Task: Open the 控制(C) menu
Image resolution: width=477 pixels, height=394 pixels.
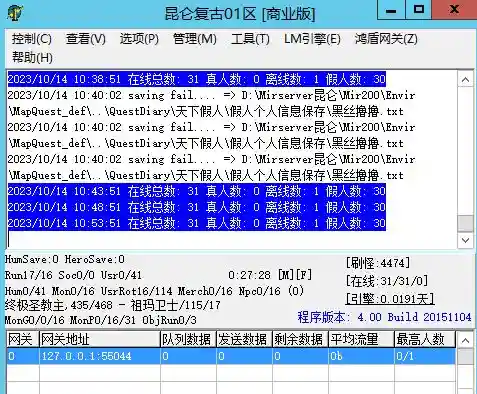Action: tap(32, 39)
